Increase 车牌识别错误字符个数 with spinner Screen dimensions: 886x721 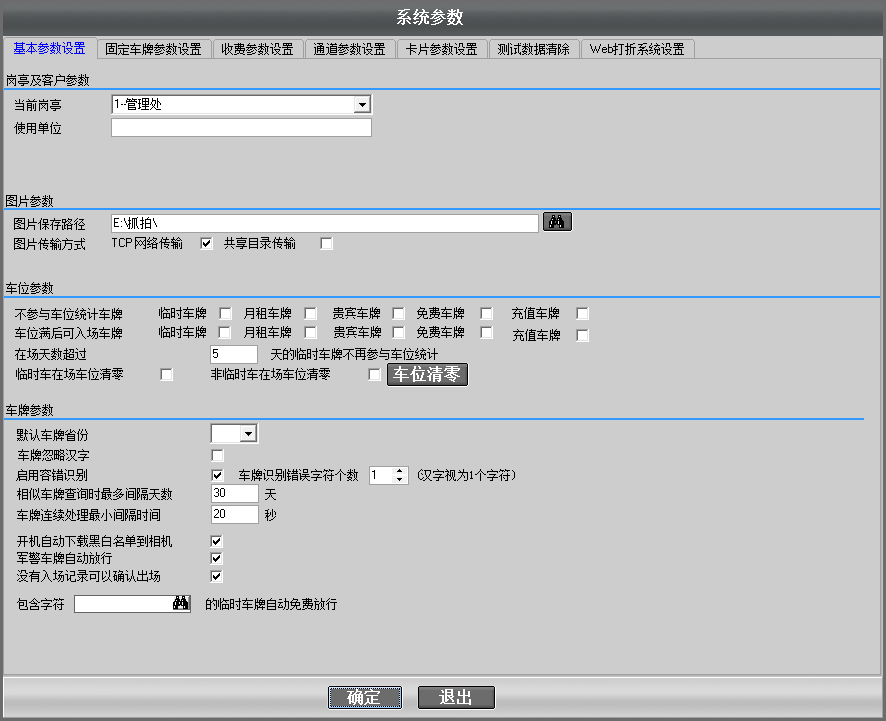click(x=400, y=471)
